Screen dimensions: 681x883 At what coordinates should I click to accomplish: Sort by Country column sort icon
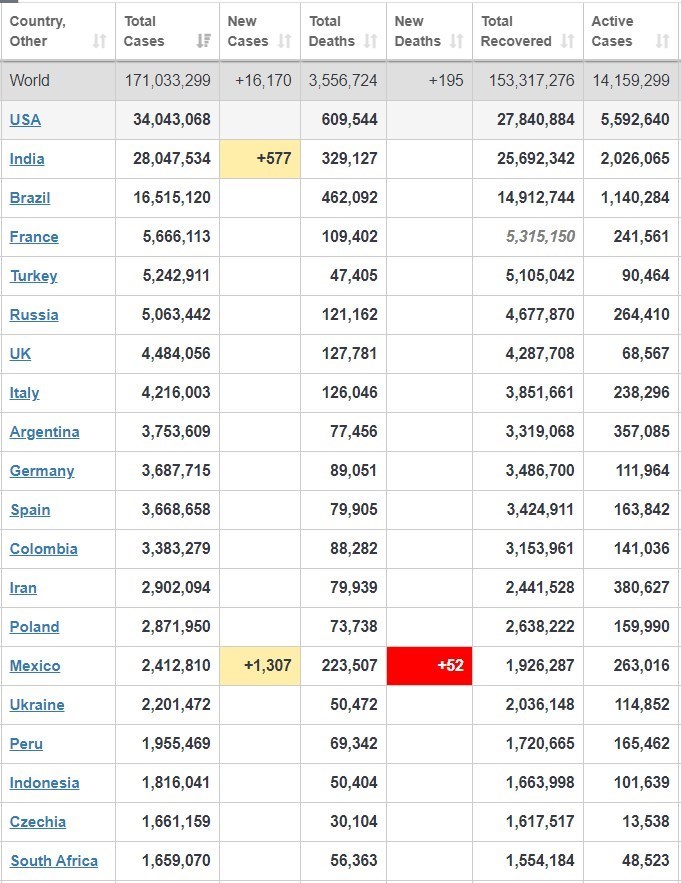click(99, 41)
